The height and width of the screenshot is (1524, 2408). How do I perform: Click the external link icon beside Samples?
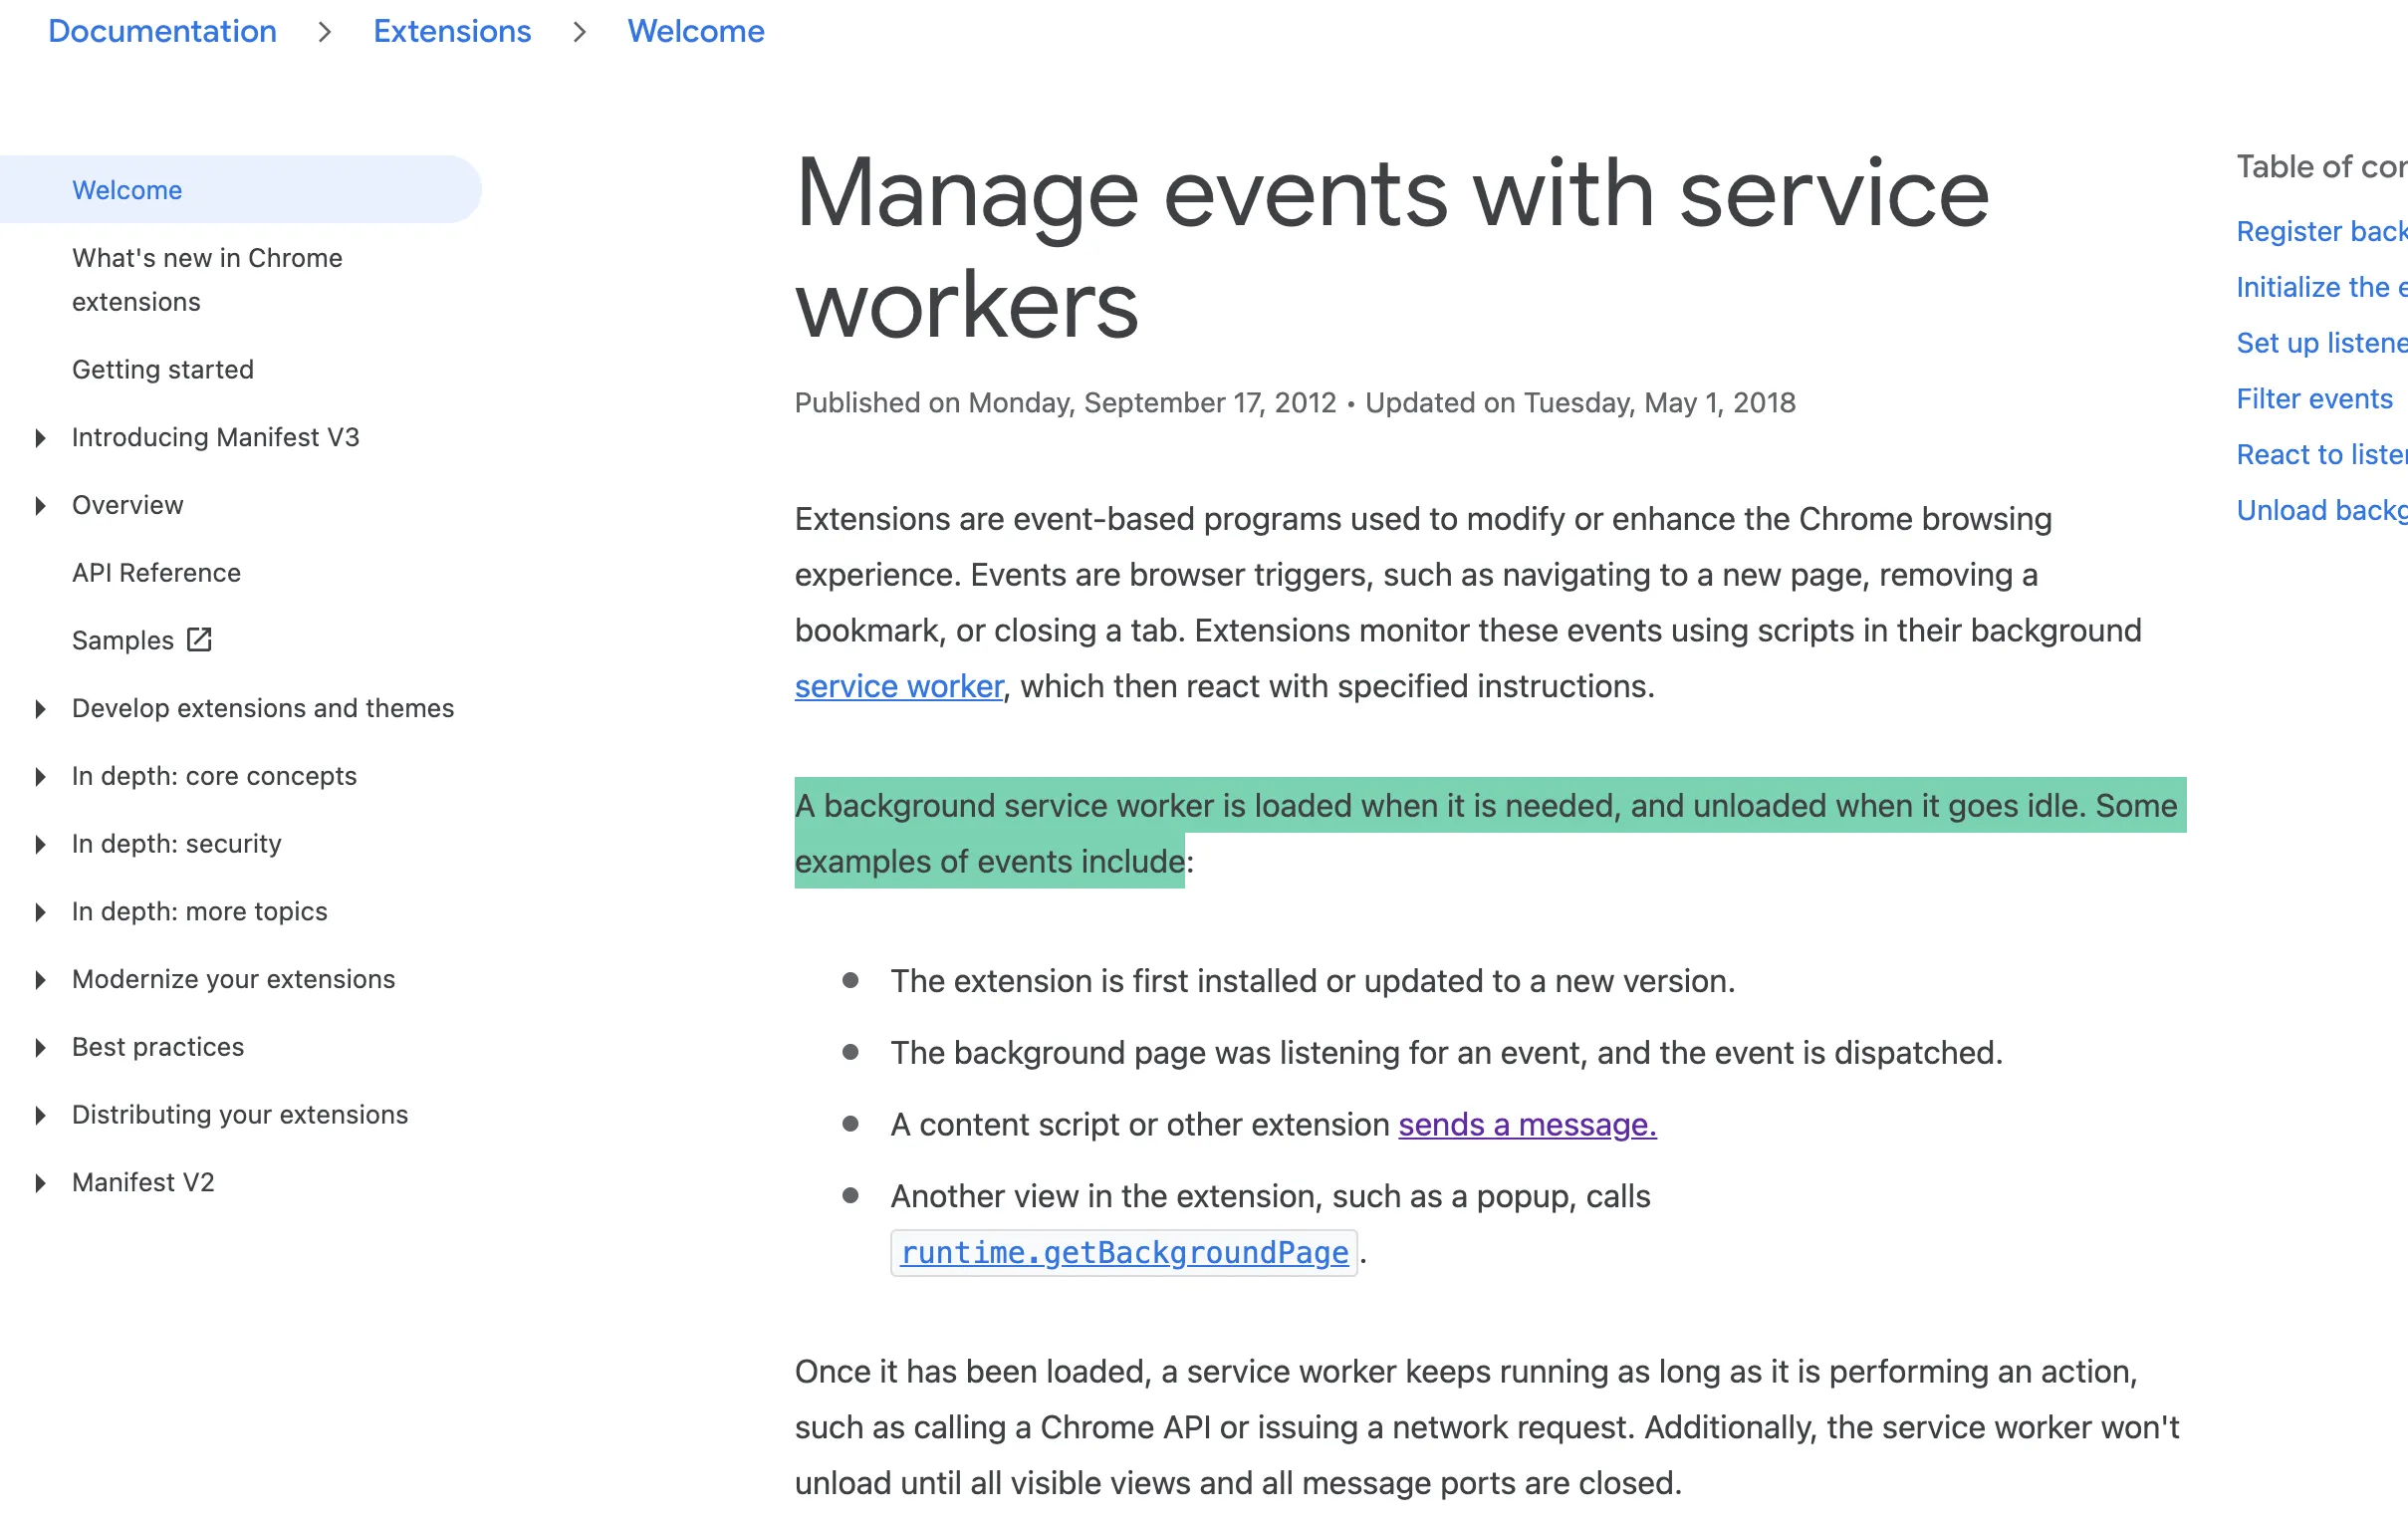point(199,640)
